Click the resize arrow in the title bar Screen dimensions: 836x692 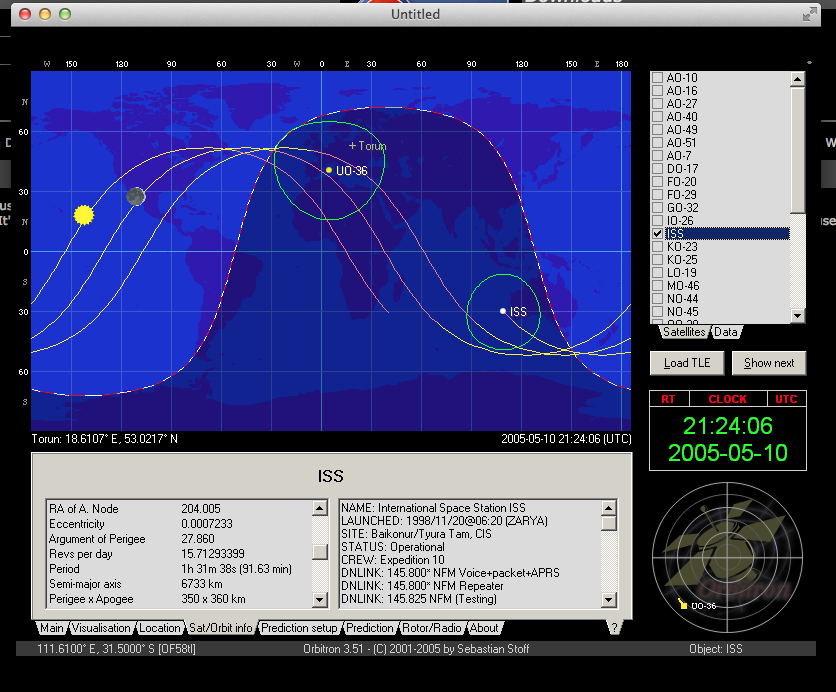pos(808,14)
